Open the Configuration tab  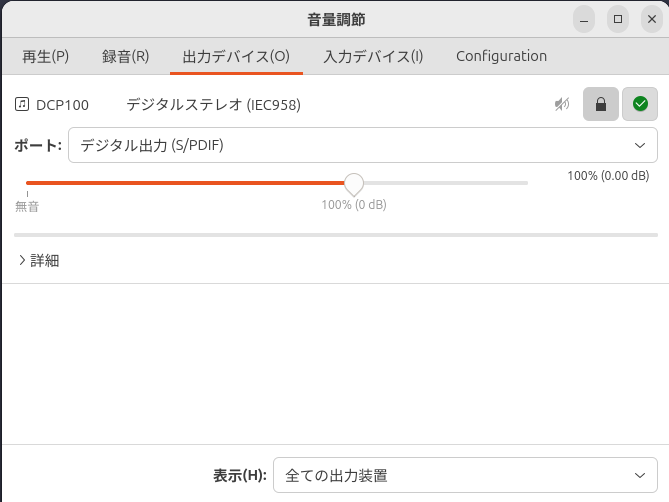tap(501, 56)
